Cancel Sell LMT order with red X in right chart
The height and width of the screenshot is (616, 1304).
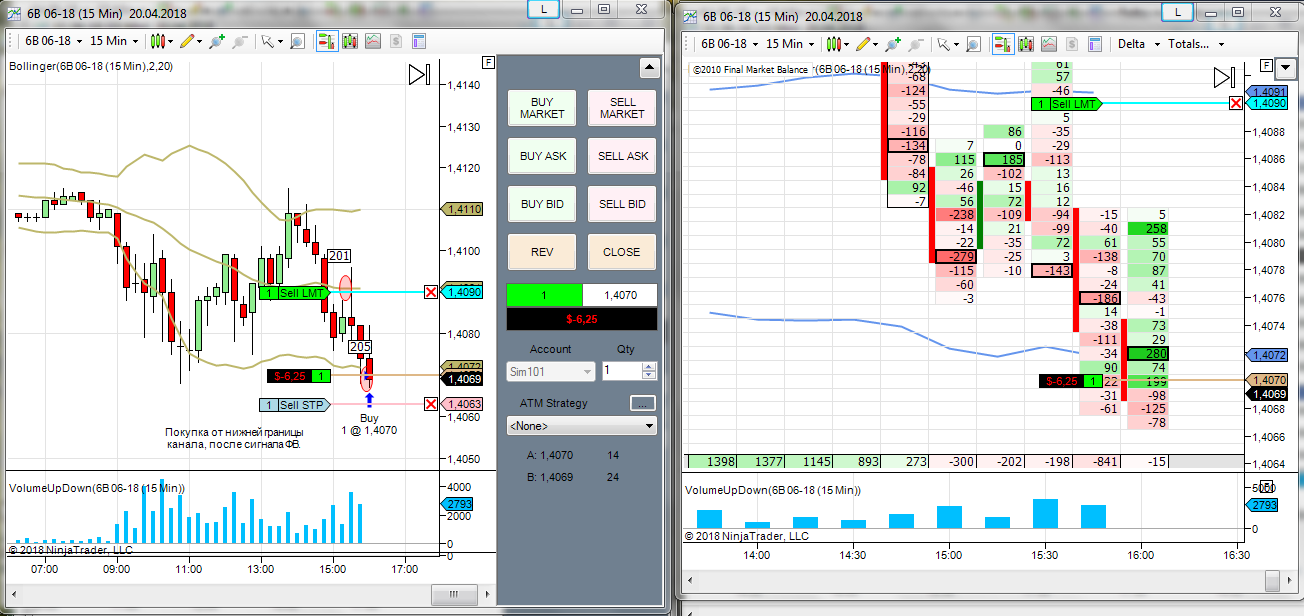pyautogui.click(x=1237, y=103)
